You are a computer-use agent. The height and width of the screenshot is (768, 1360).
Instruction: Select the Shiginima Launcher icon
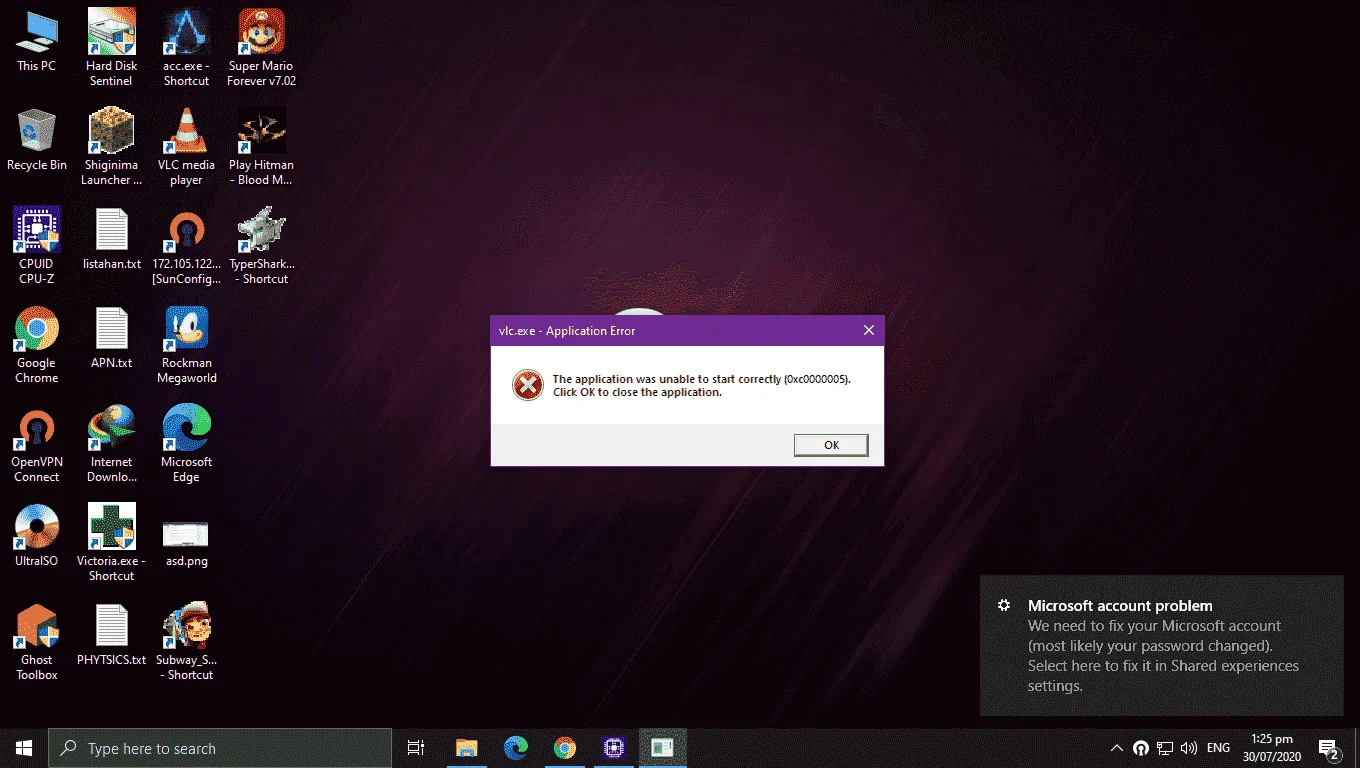click(111, 147)
